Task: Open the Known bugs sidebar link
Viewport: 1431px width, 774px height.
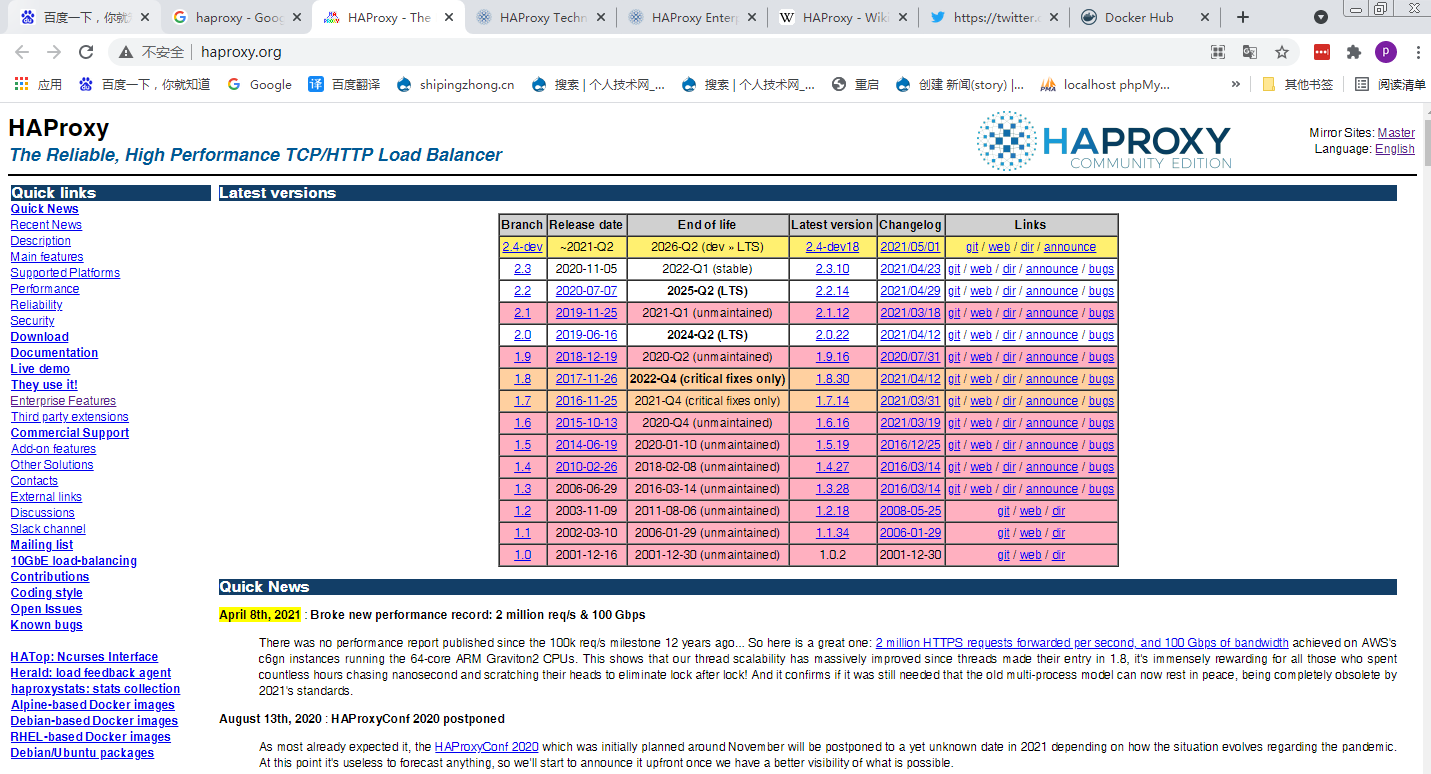Action: (47, 625)
